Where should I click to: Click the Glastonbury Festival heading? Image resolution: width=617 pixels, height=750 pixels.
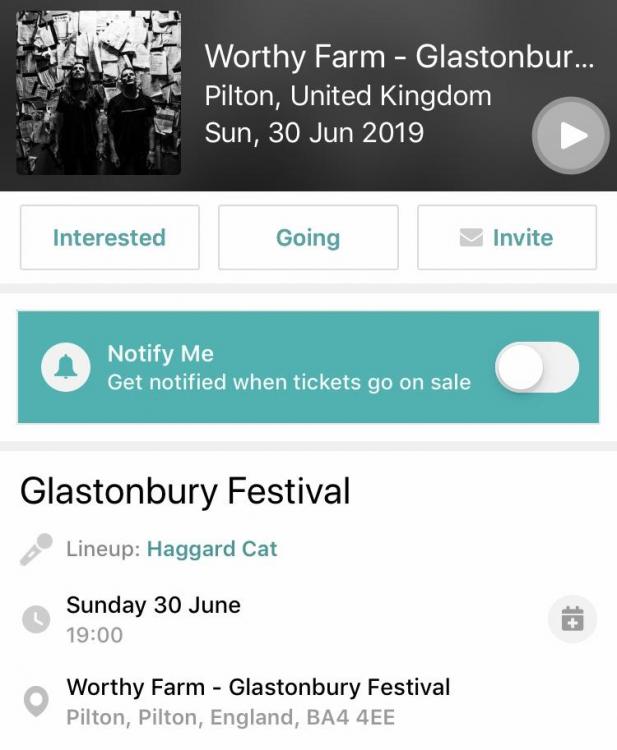pyautogui.click(x=185, y=492)
